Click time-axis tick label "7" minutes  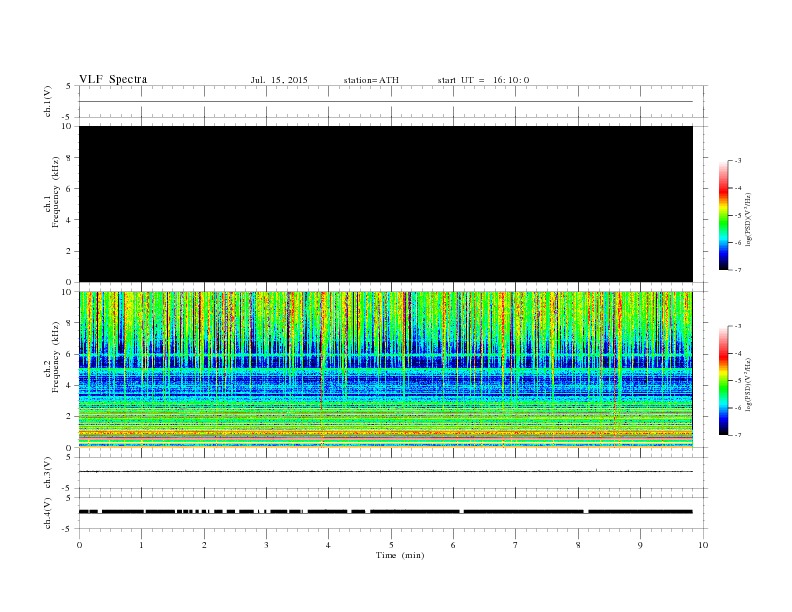click(516, 545)
